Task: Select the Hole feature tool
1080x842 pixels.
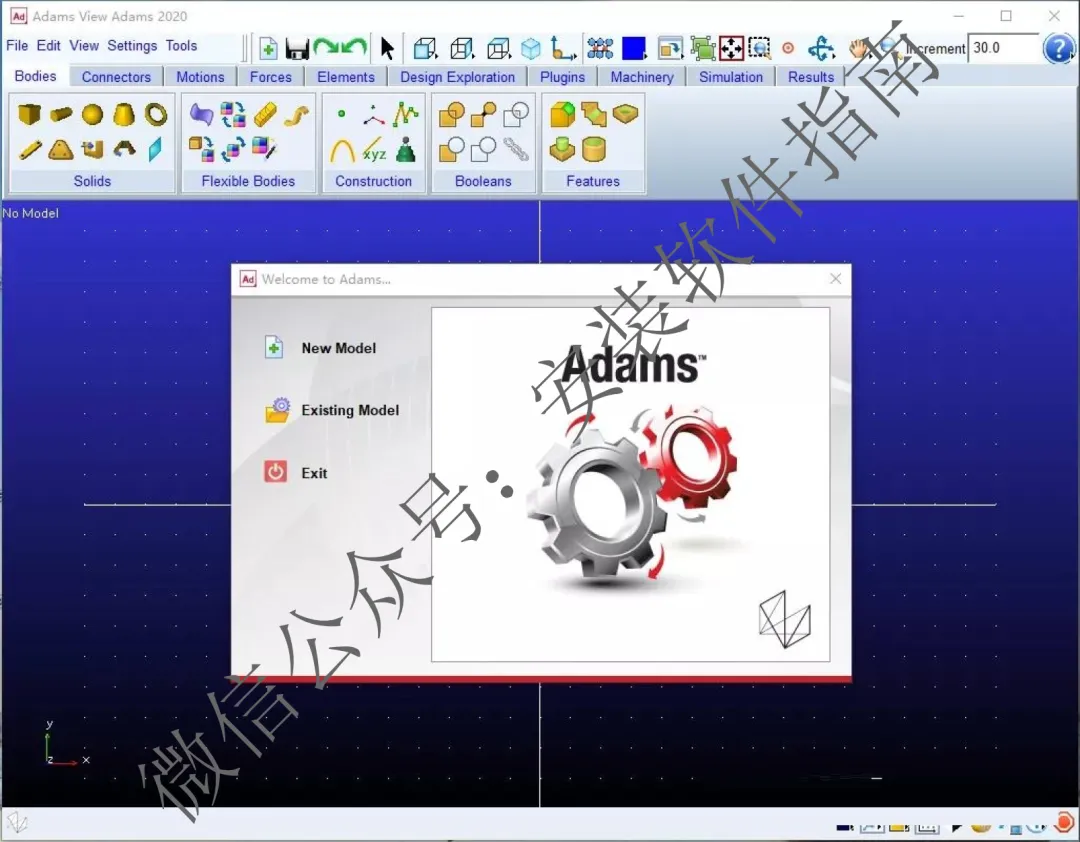Action: 625,113
